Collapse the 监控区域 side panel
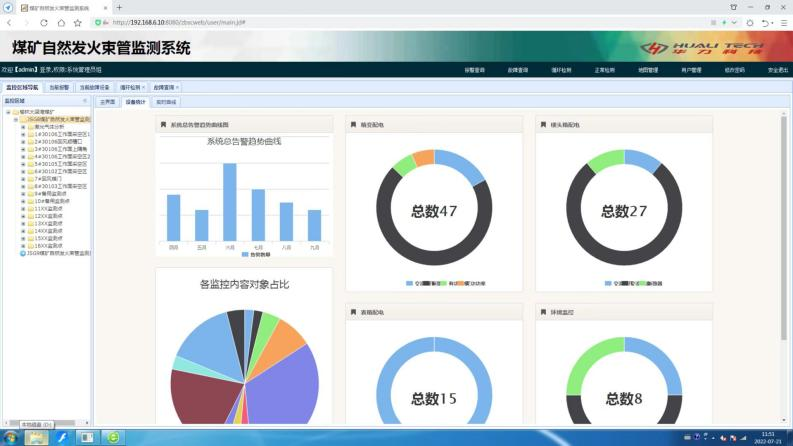Screen dimensions: 793x446 85,101
